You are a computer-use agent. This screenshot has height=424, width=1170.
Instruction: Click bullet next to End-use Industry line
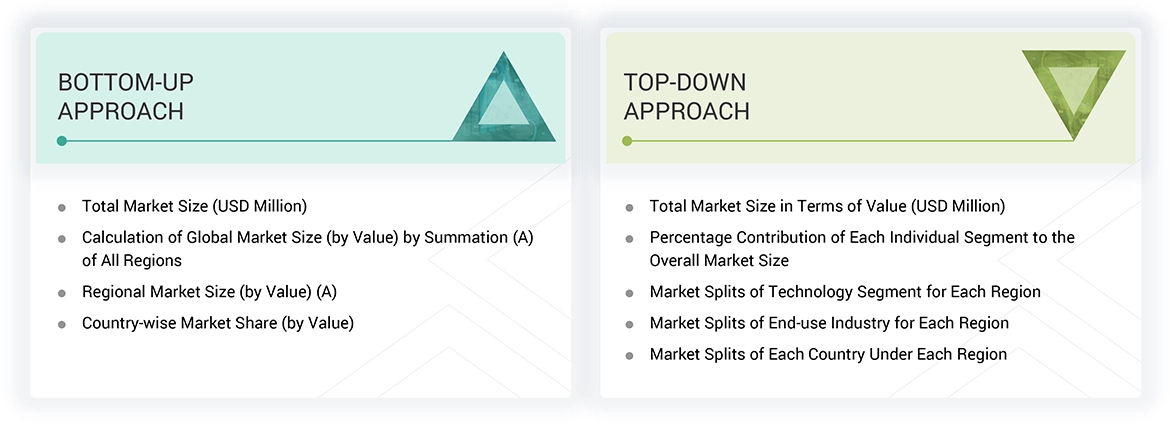pyautogui.click(x=629, y=324)
